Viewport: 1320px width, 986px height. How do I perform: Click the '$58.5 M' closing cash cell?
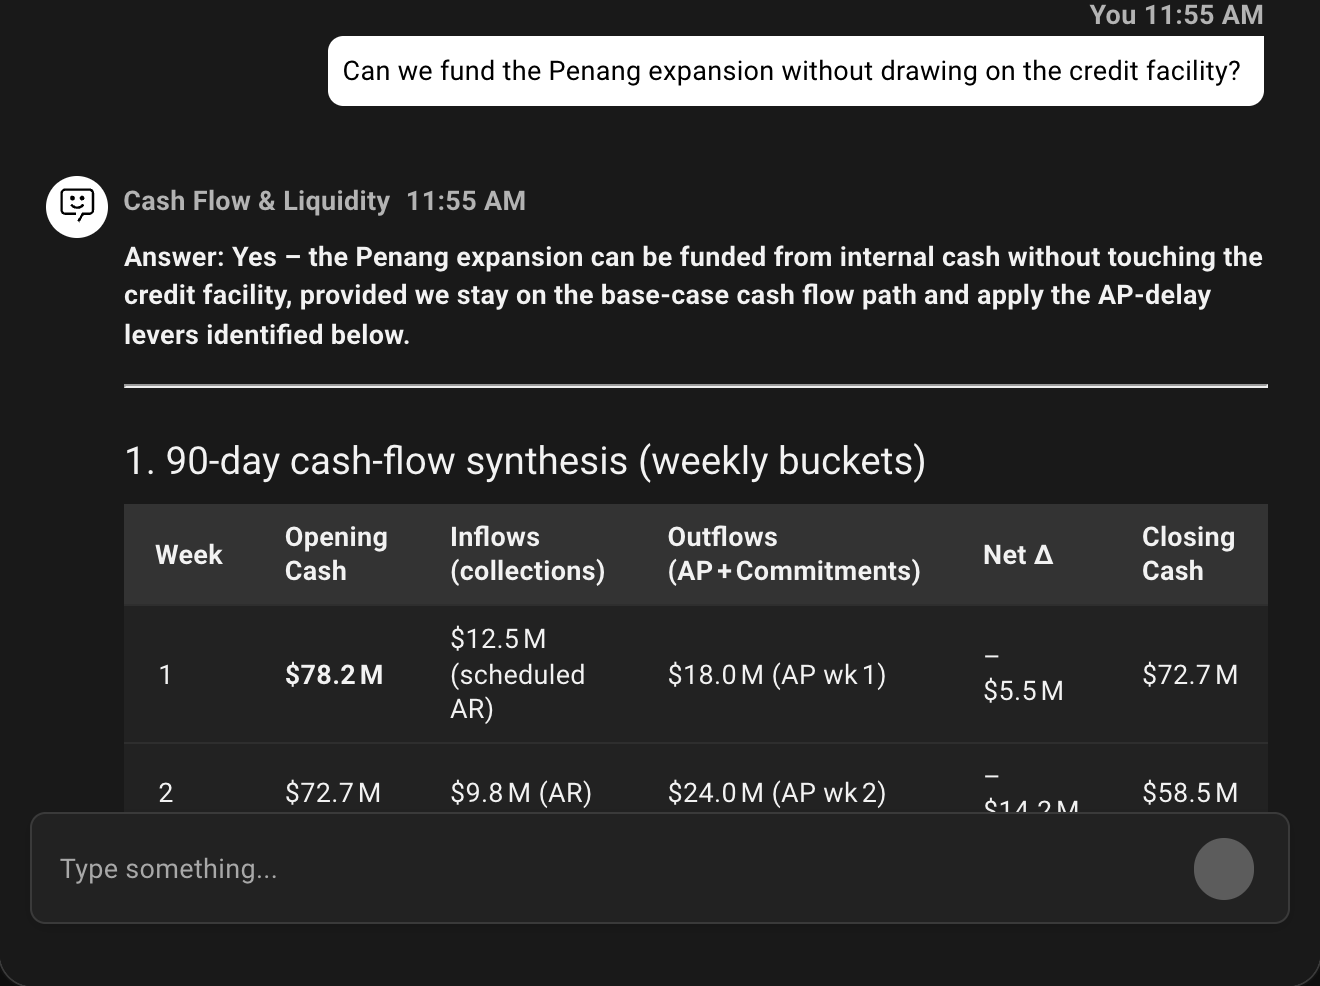pyautogui.click(x=1190, y=793)
